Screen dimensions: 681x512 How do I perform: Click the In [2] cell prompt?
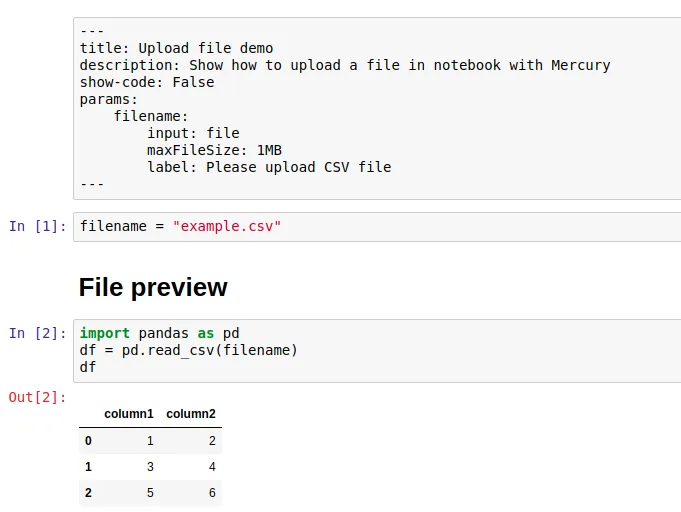[x=37, y=333]
